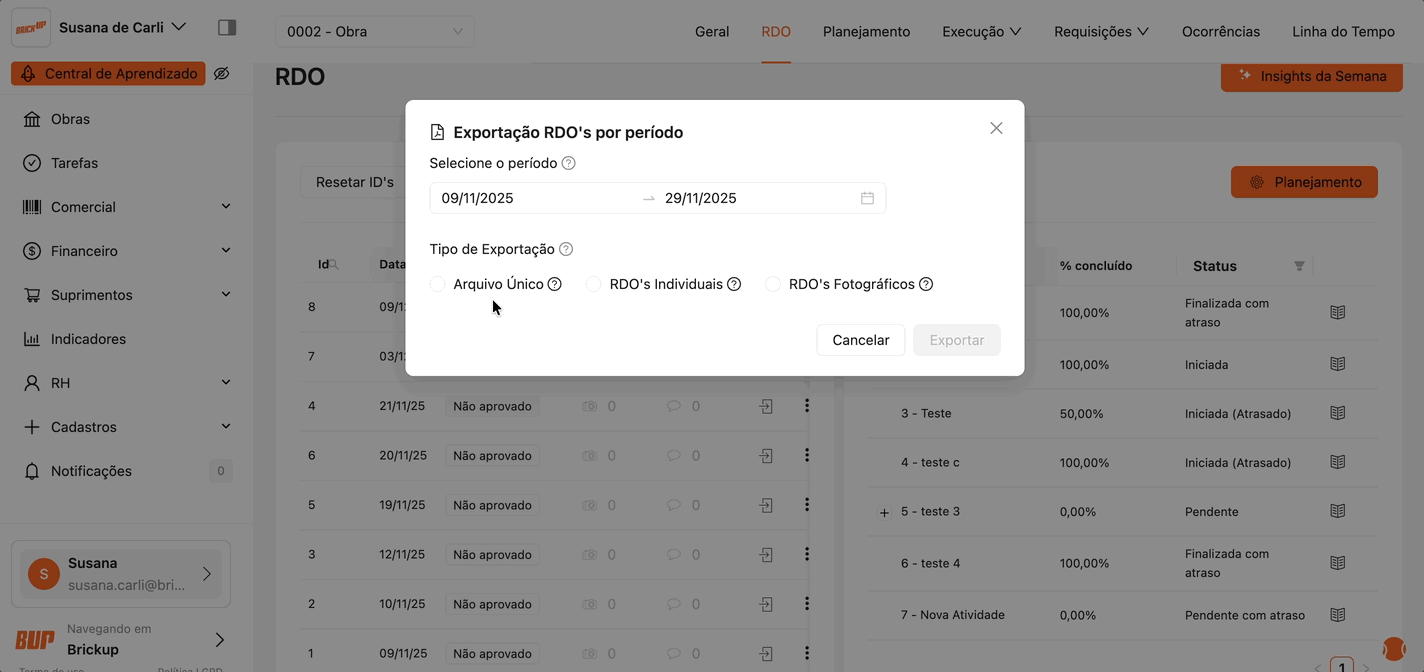Image resolution: width=1424 pixels, height=672 pixels.
Task: Click the help icon beside RDO's Individuais
Action: [734, 284]
